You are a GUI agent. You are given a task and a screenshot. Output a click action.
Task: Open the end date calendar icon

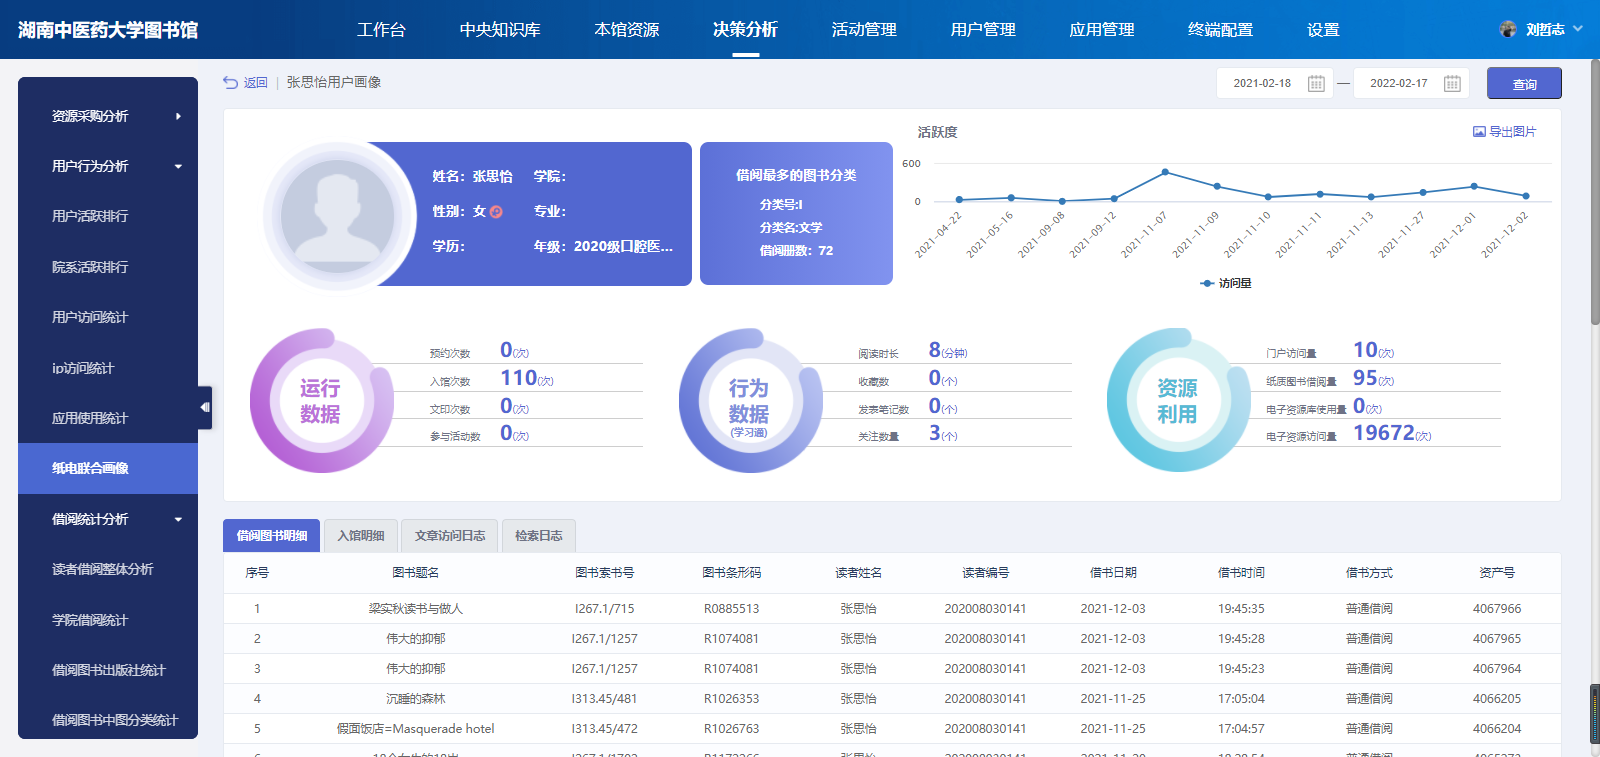click(1452, 84)
